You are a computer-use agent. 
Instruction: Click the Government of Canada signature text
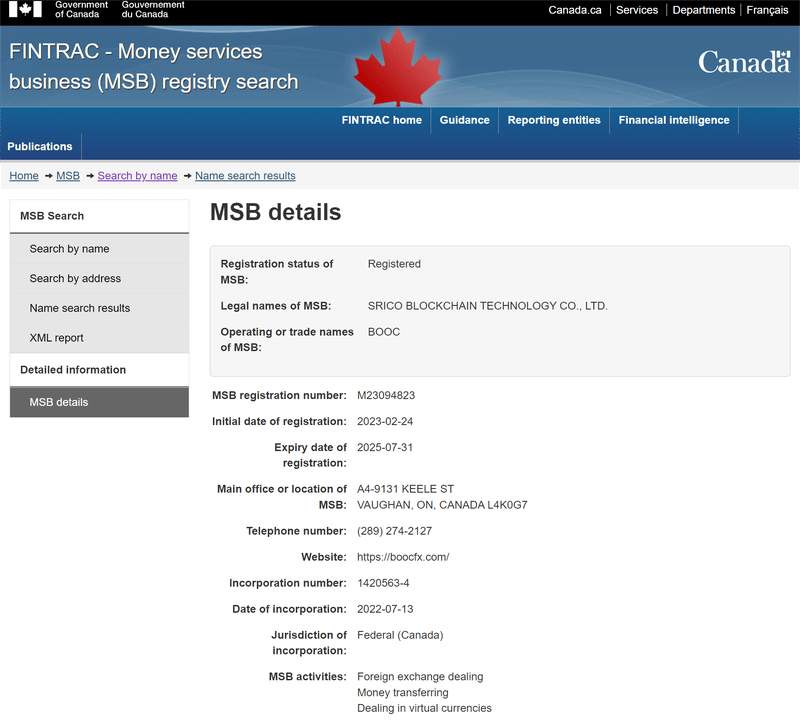tap(81, 9)
